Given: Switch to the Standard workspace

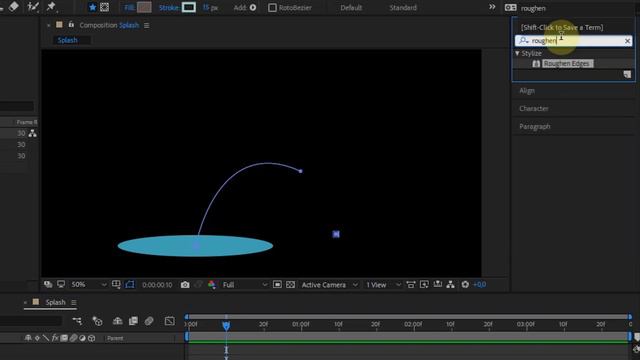Looking at the screenshot, I should [403, 7].
